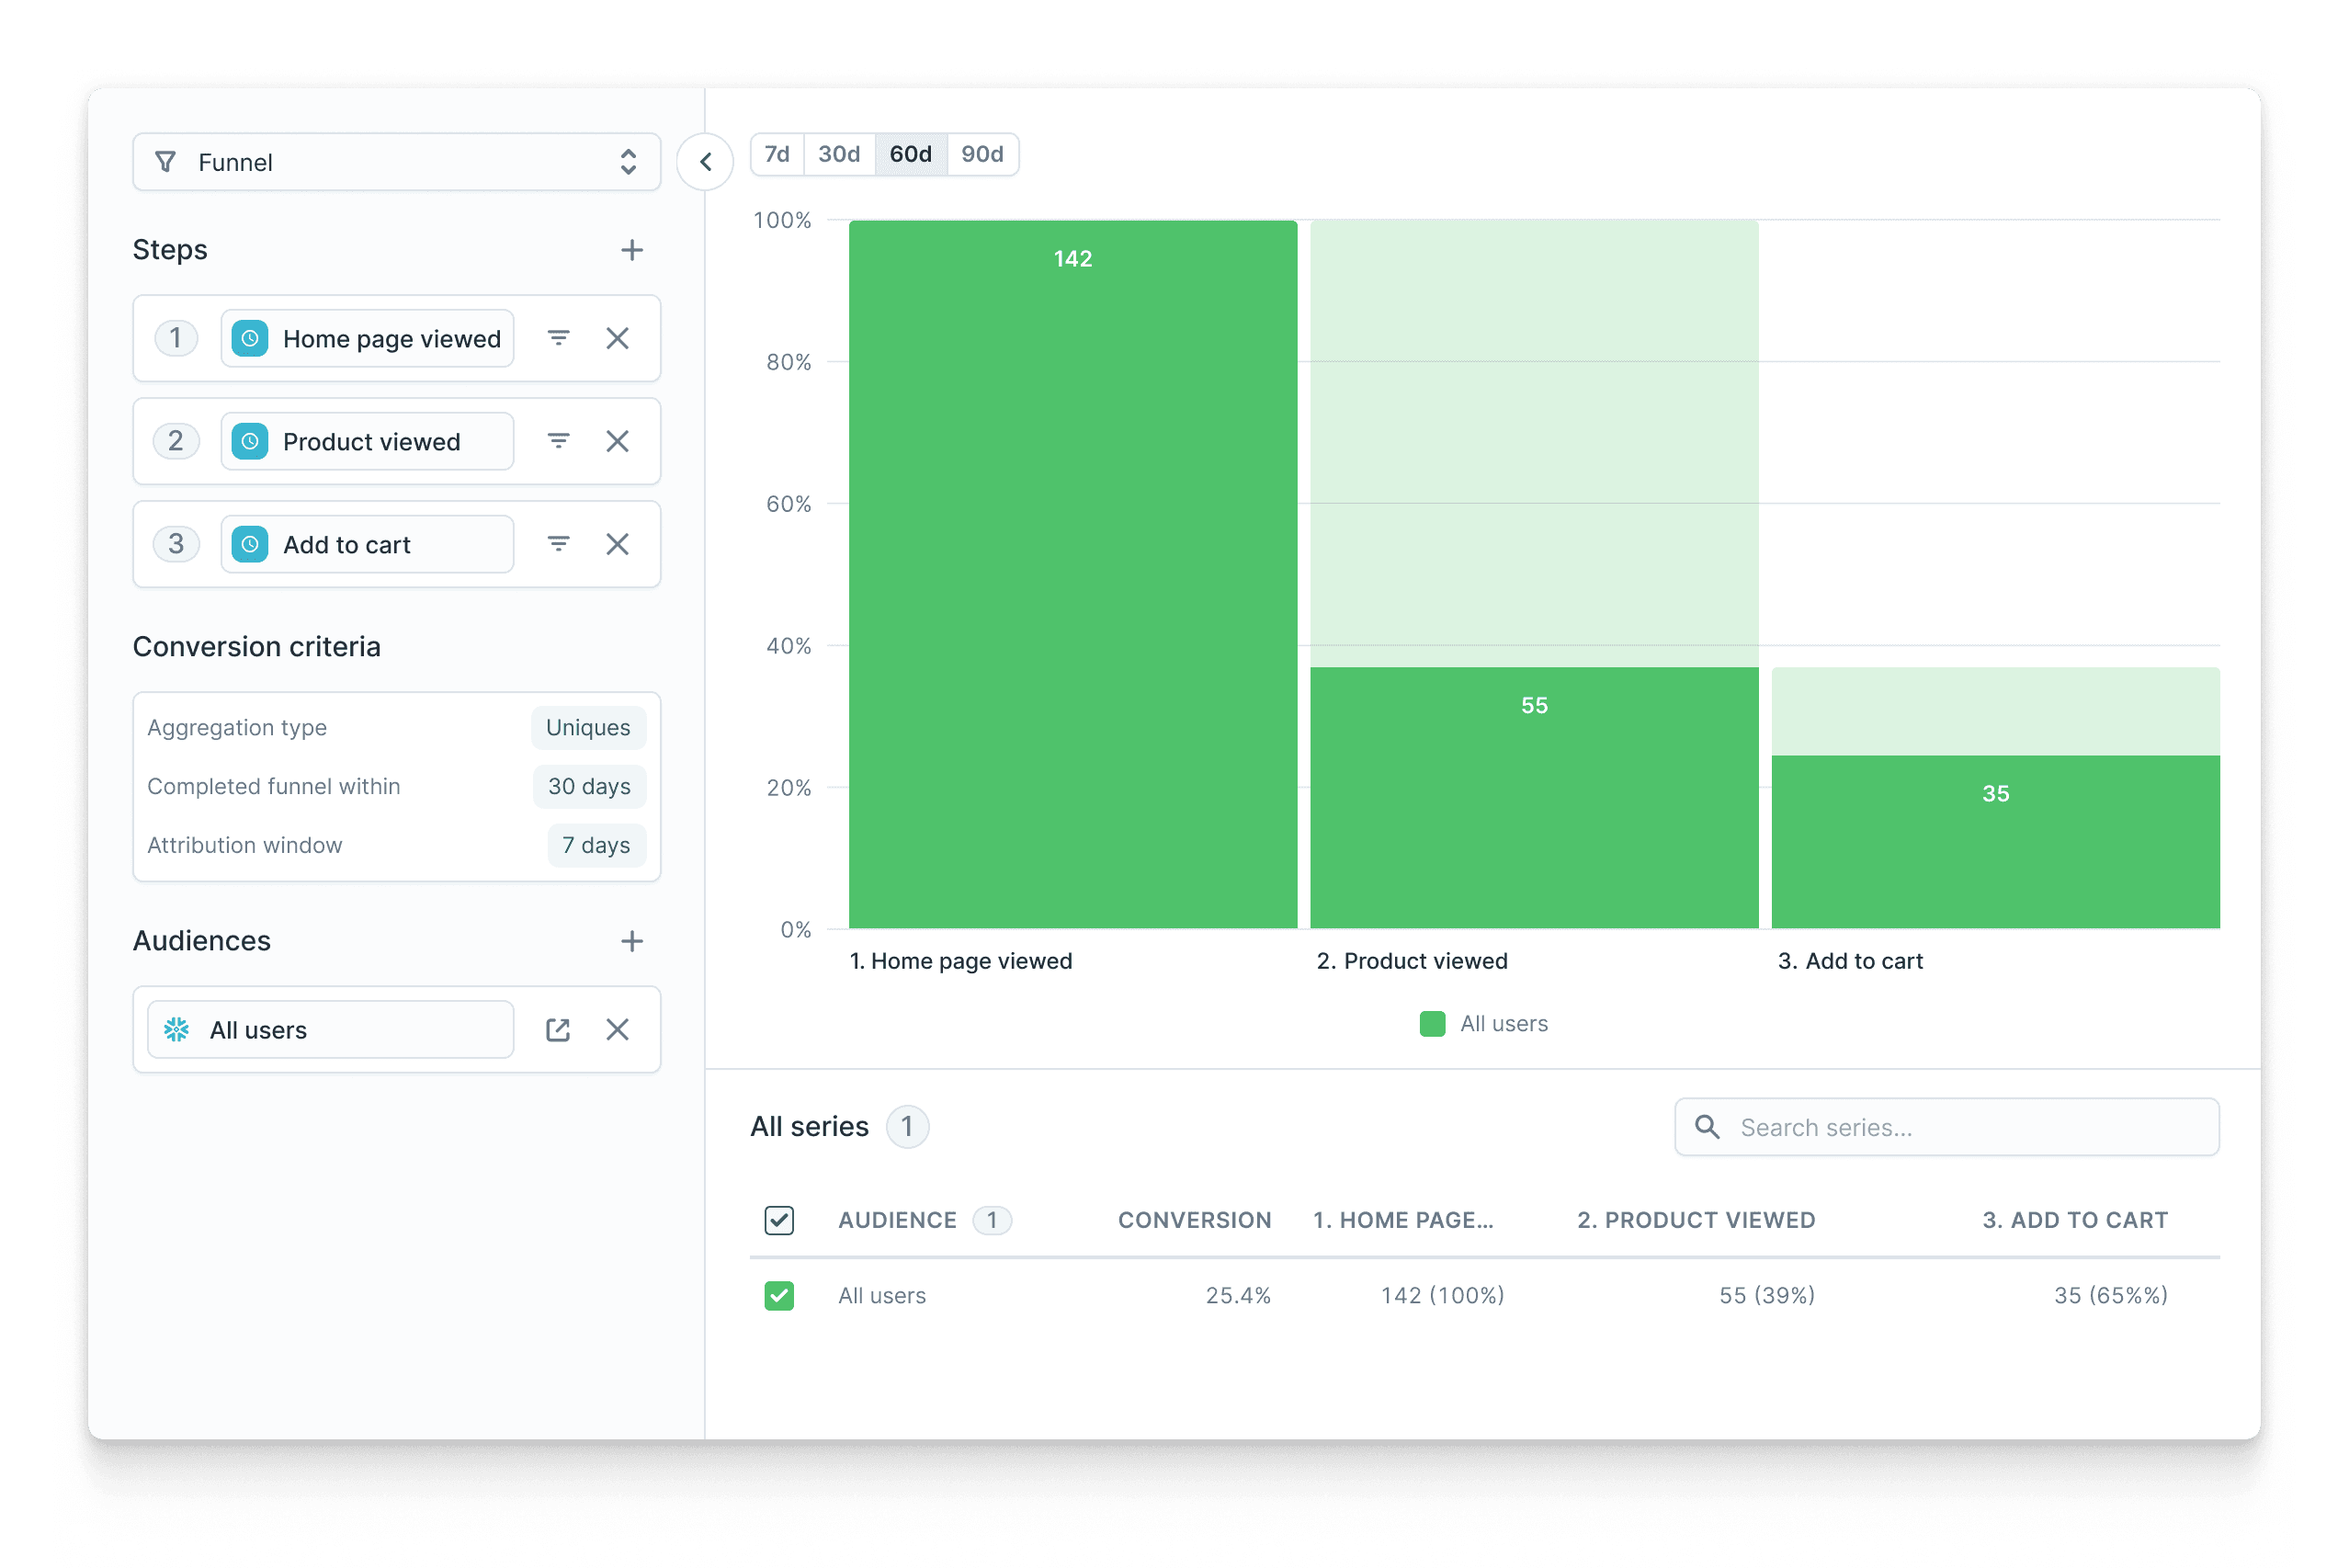Open filters for the Product viewed step
Image resolution: width=2349 pixels, height=1568 pixels.
(x=557, y=441)
